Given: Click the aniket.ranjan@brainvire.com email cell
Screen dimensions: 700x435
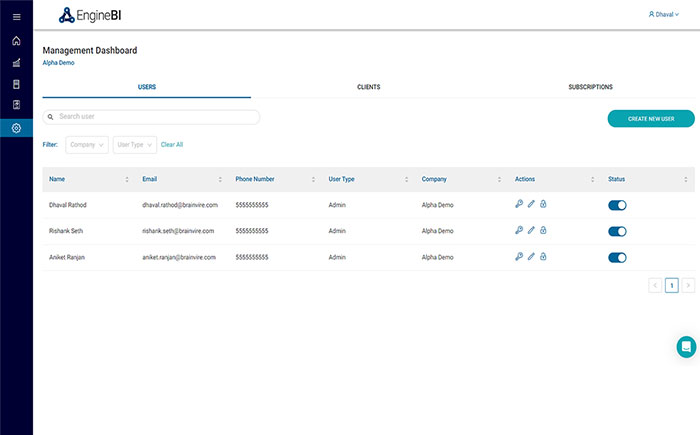Looking at the screenshot, I should click(179, 257).
